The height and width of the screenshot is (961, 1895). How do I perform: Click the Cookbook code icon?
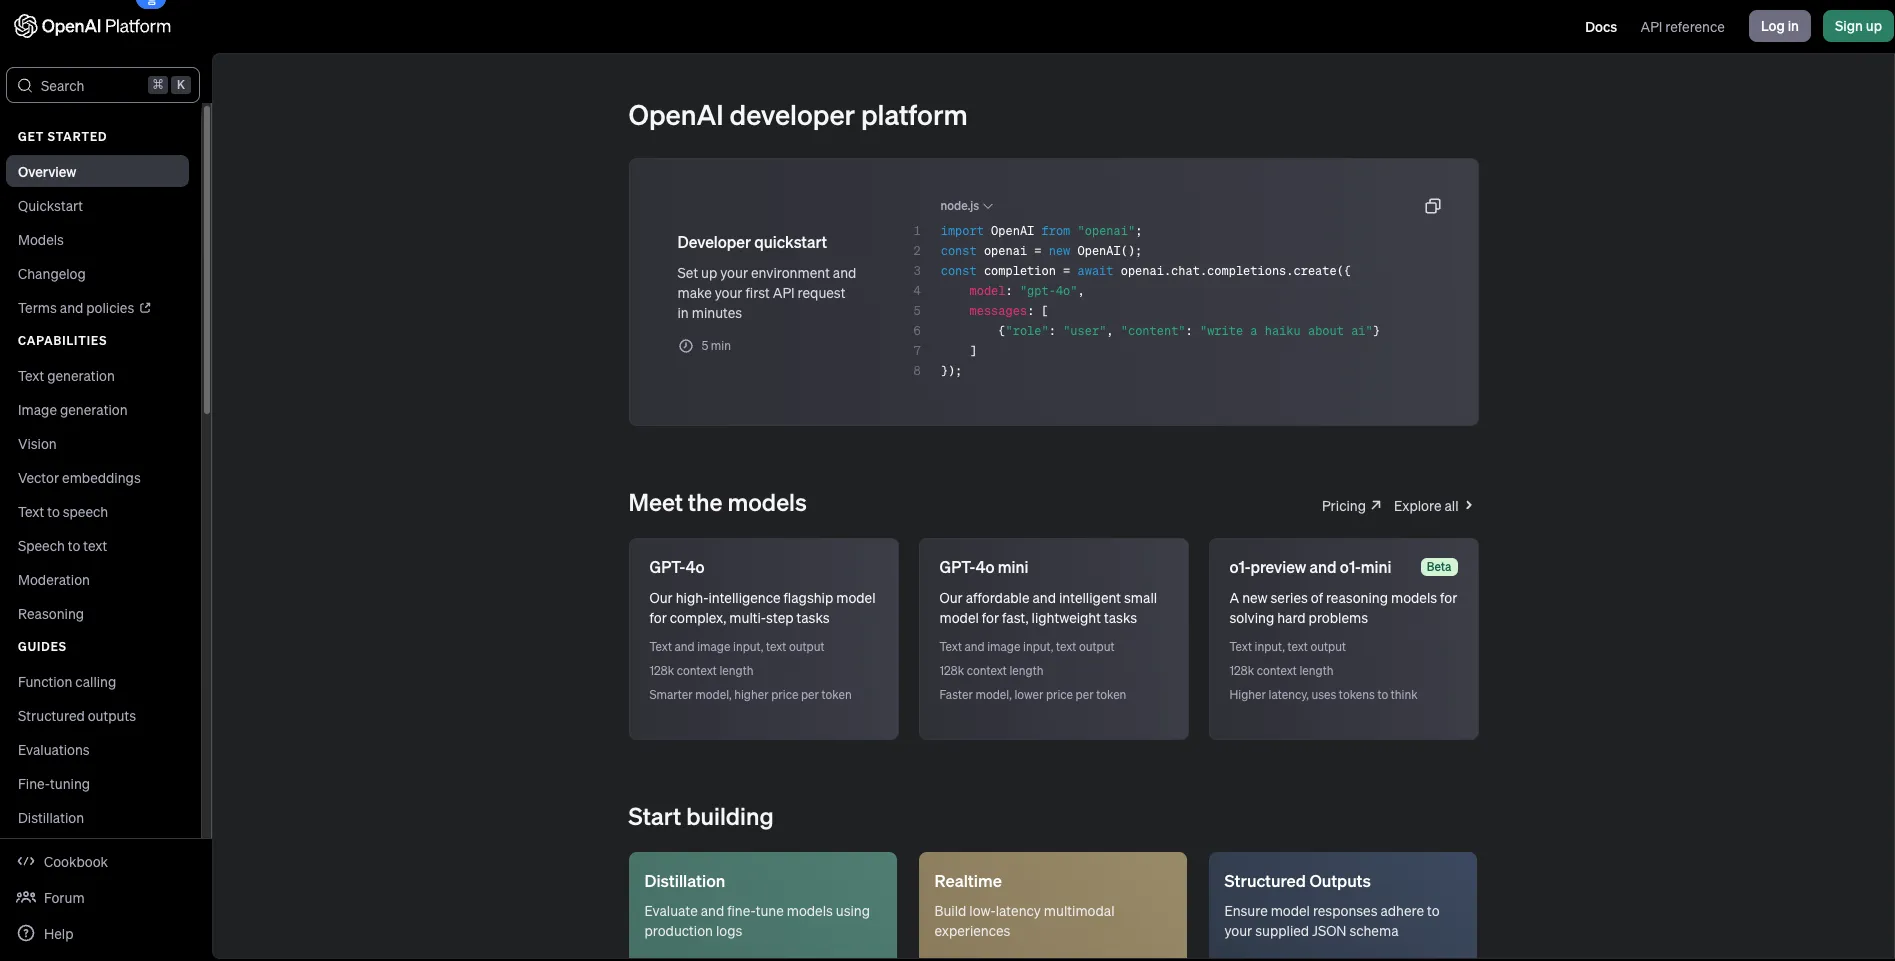coord(26,862)
